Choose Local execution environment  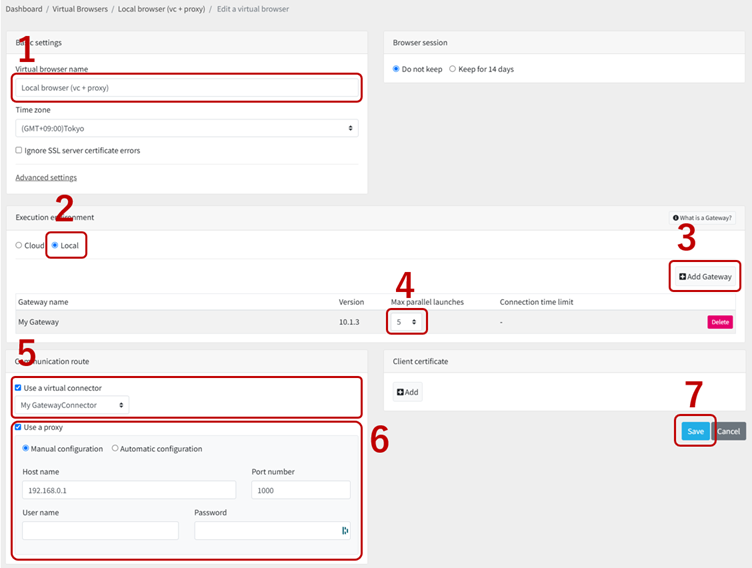click(55, 245)
